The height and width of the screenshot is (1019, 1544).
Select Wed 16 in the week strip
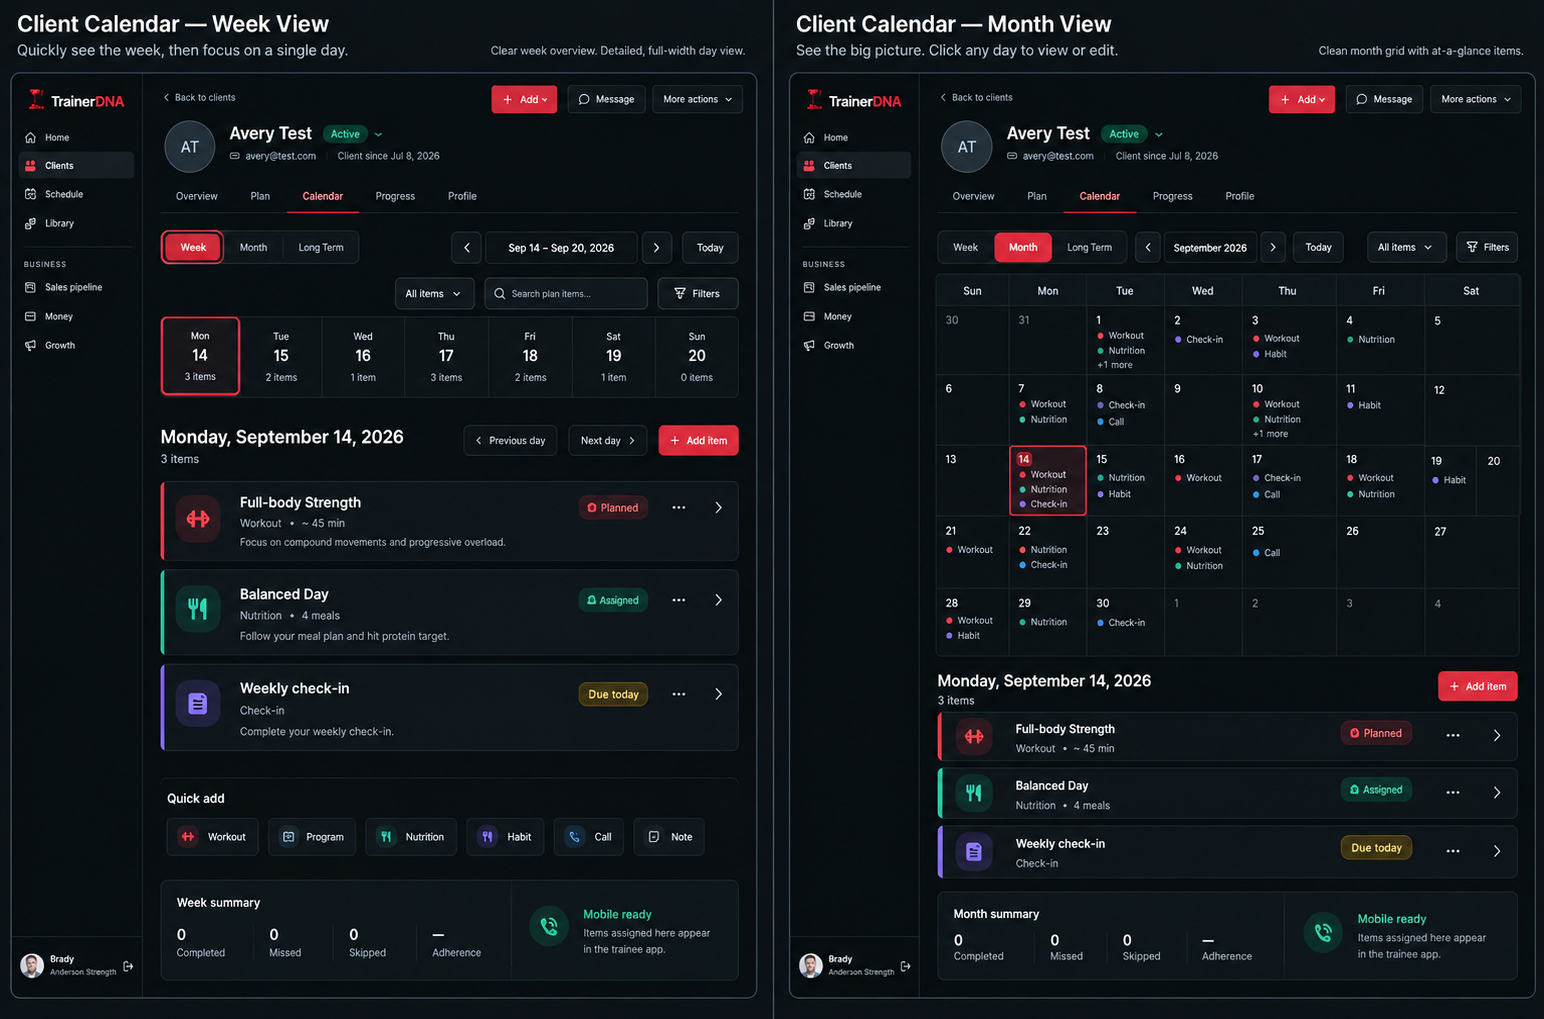[x=363, y=357]
